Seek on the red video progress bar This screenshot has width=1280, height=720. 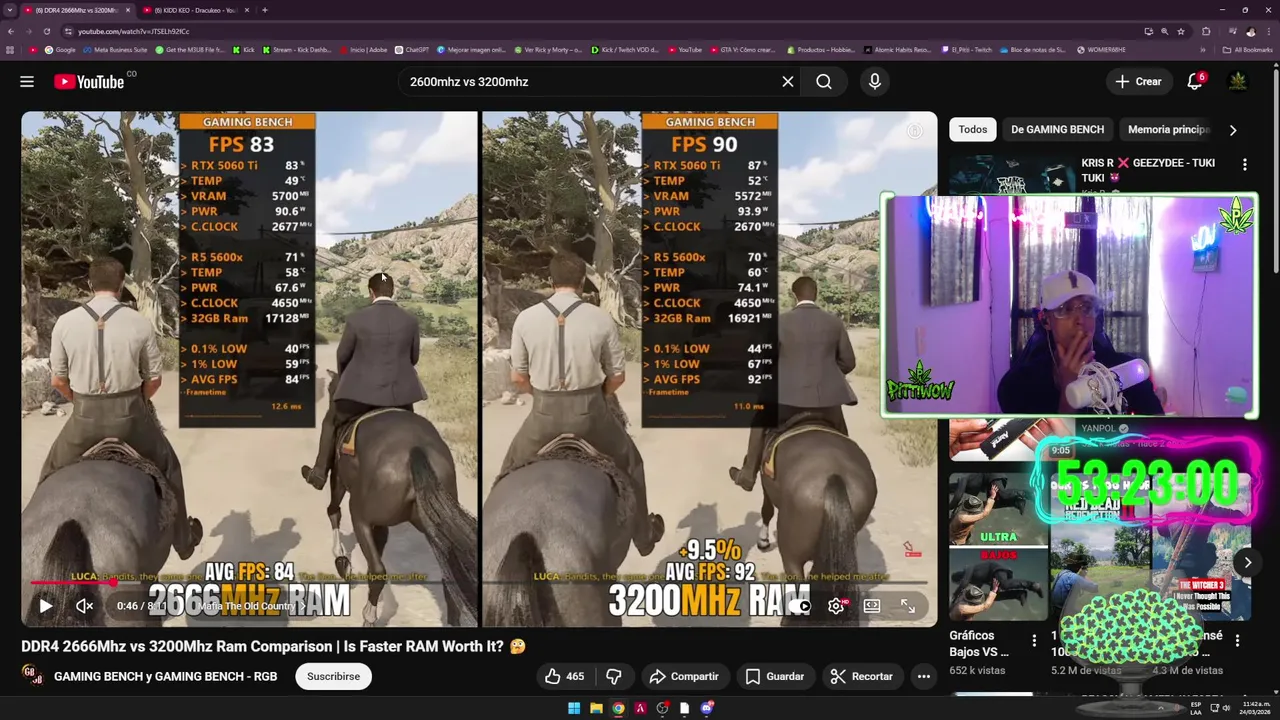(x=479, y=581)
